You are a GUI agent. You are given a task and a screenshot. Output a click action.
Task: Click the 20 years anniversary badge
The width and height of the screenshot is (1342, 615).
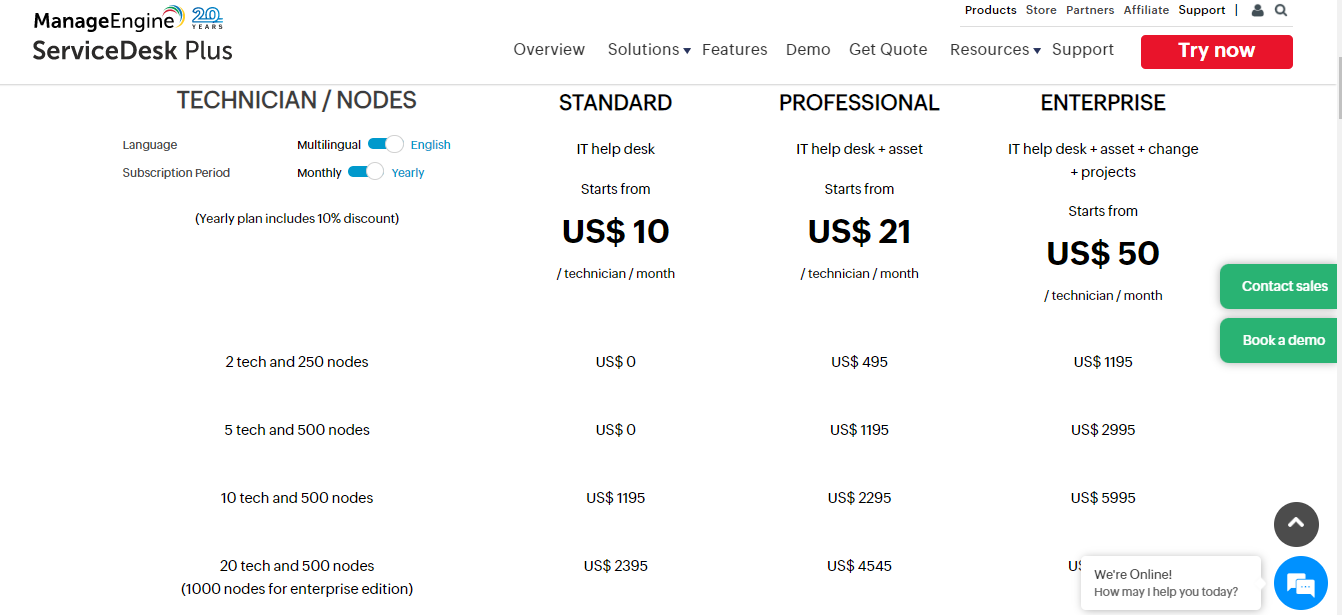click(207, 17)
